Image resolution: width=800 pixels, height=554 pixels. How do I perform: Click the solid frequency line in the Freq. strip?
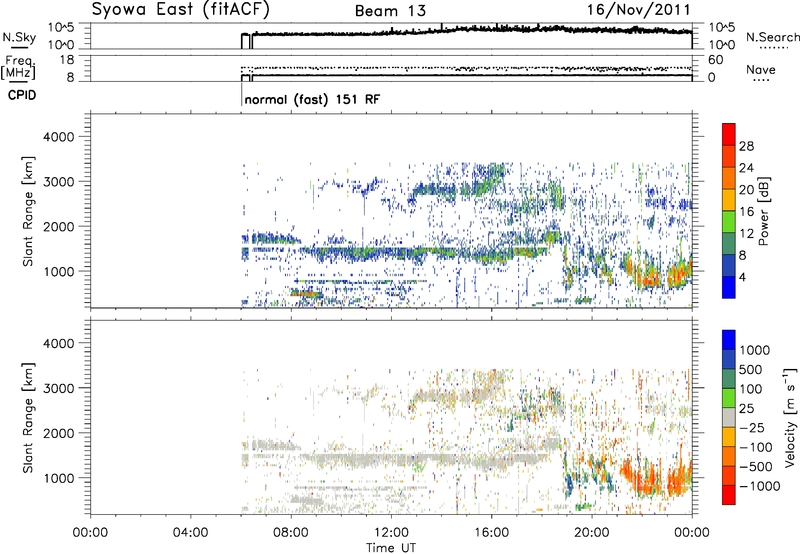pos(467,75)
